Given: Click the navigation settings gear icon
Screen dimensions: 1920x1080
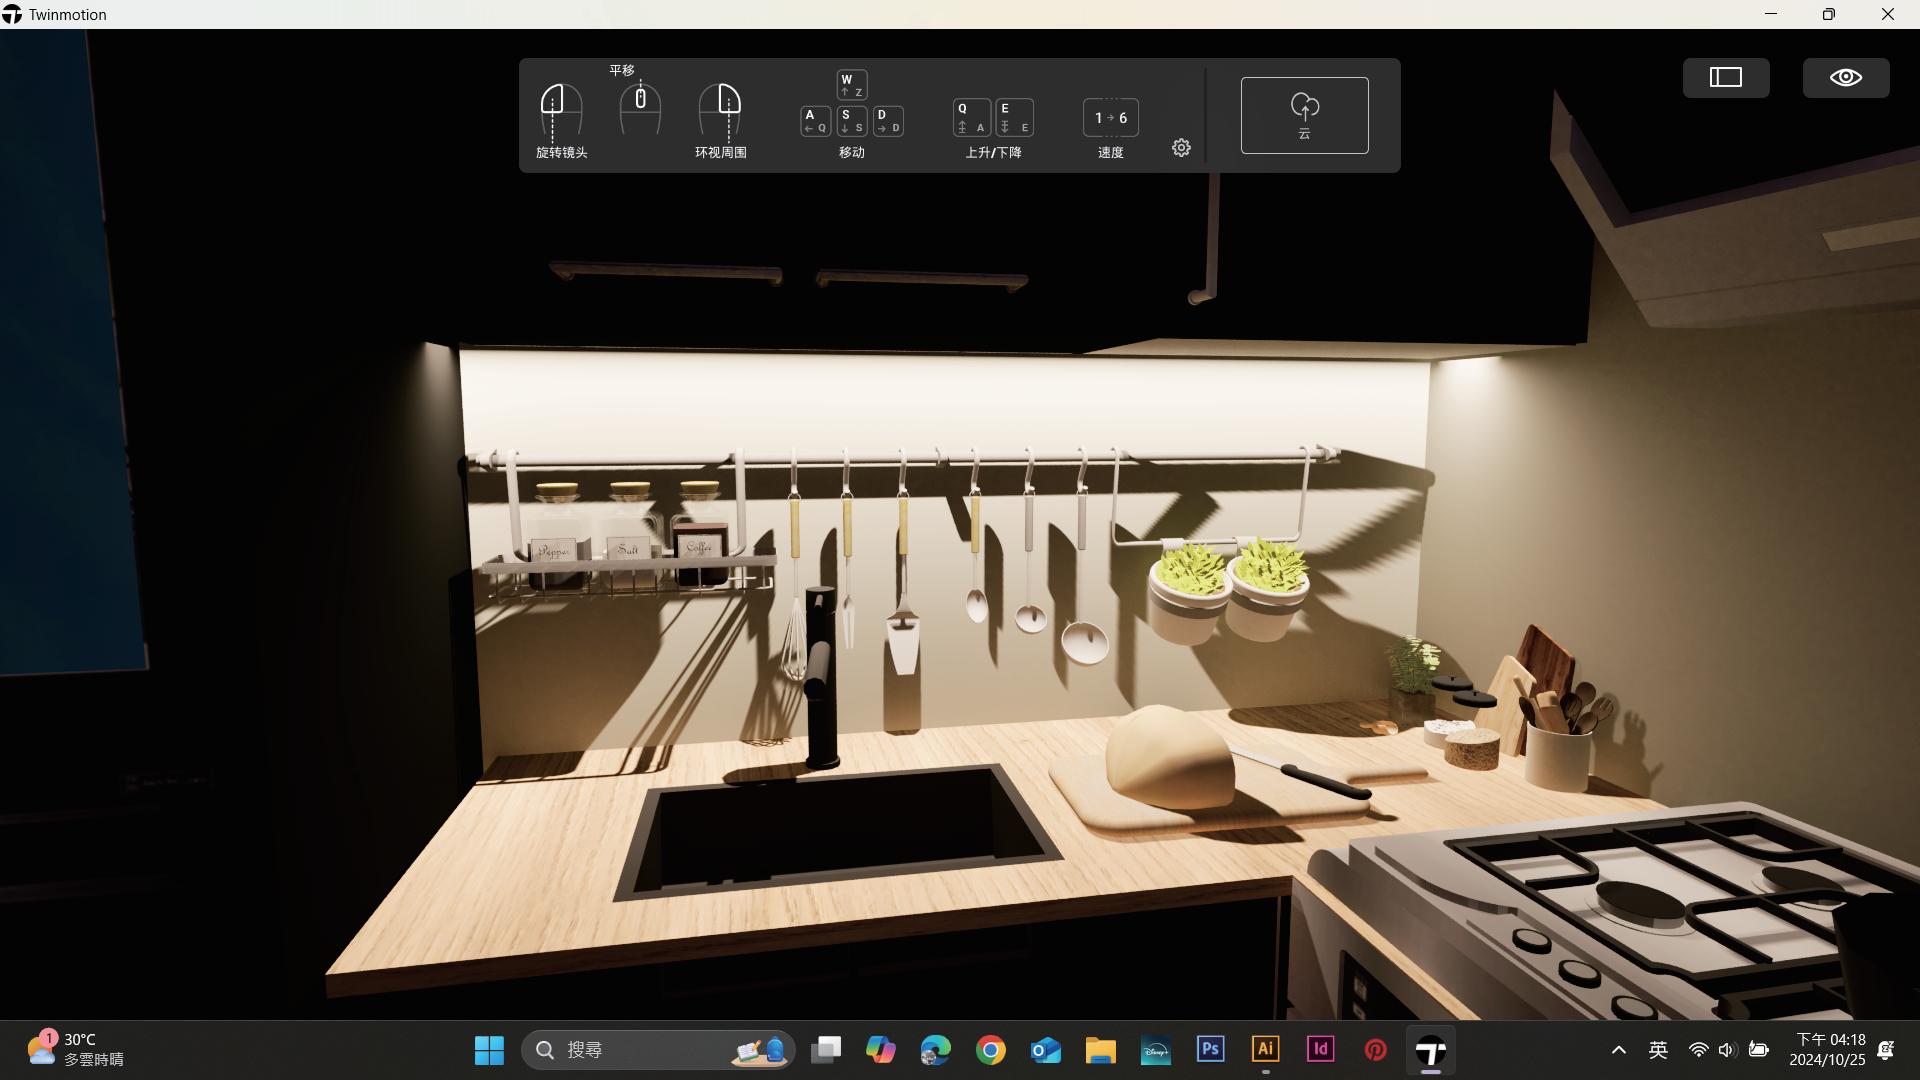Looking at the screenshot, I should tap(1181, 148).
